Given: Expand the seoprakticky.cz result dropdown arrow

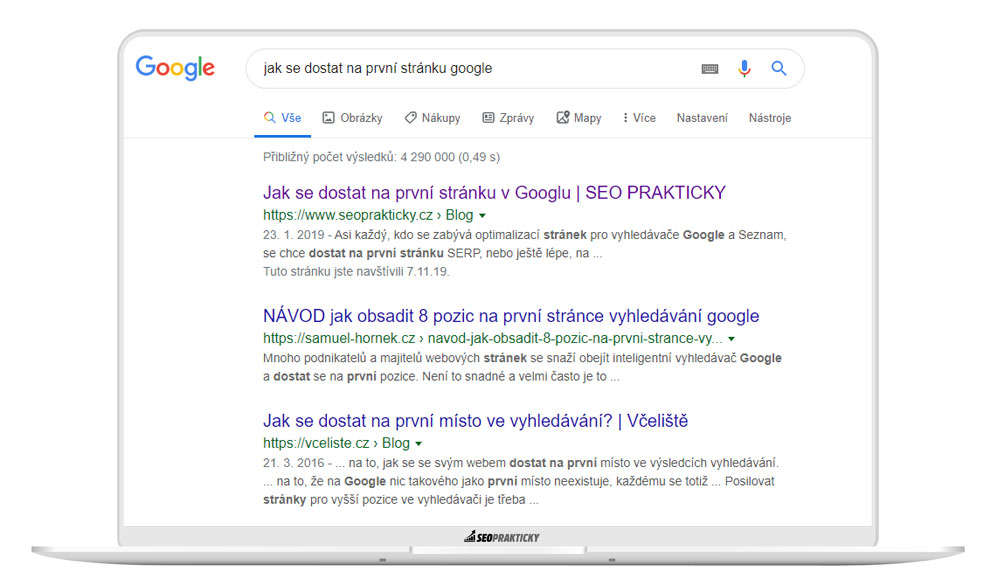Looking at the screenshot, I should click(482, 216).
